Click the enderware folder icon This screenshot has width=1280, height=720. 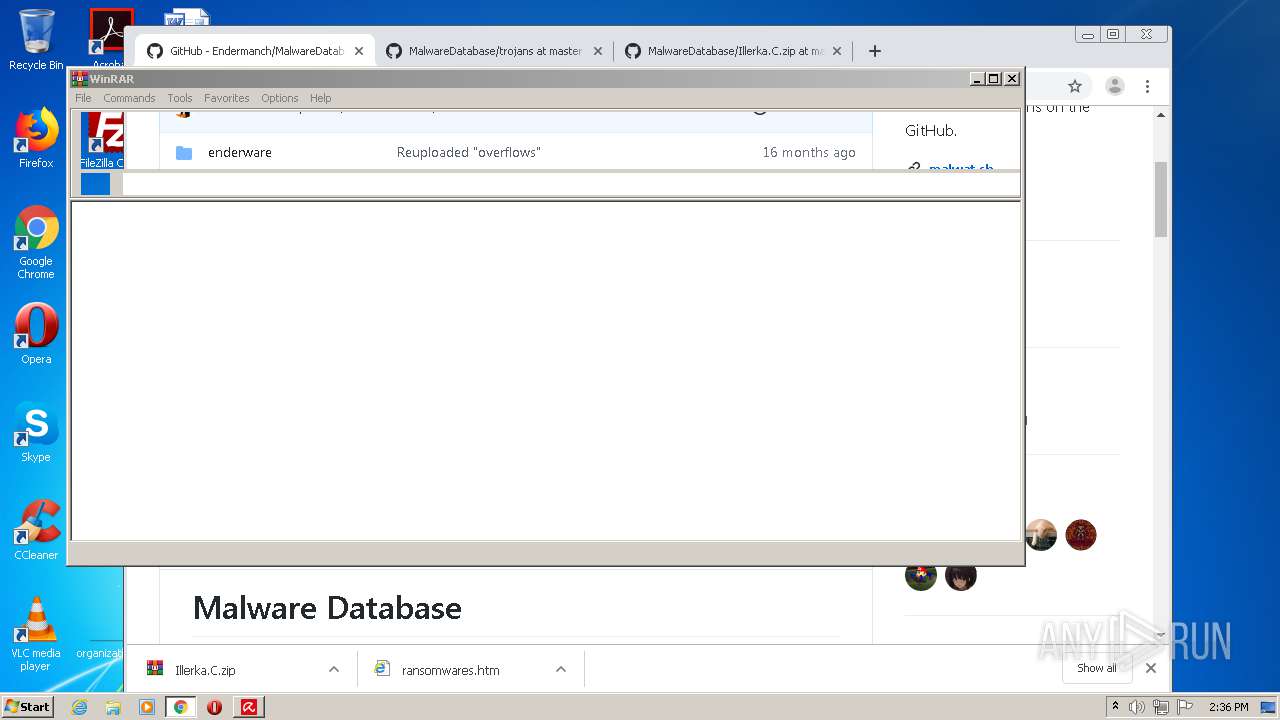[184, 152]
